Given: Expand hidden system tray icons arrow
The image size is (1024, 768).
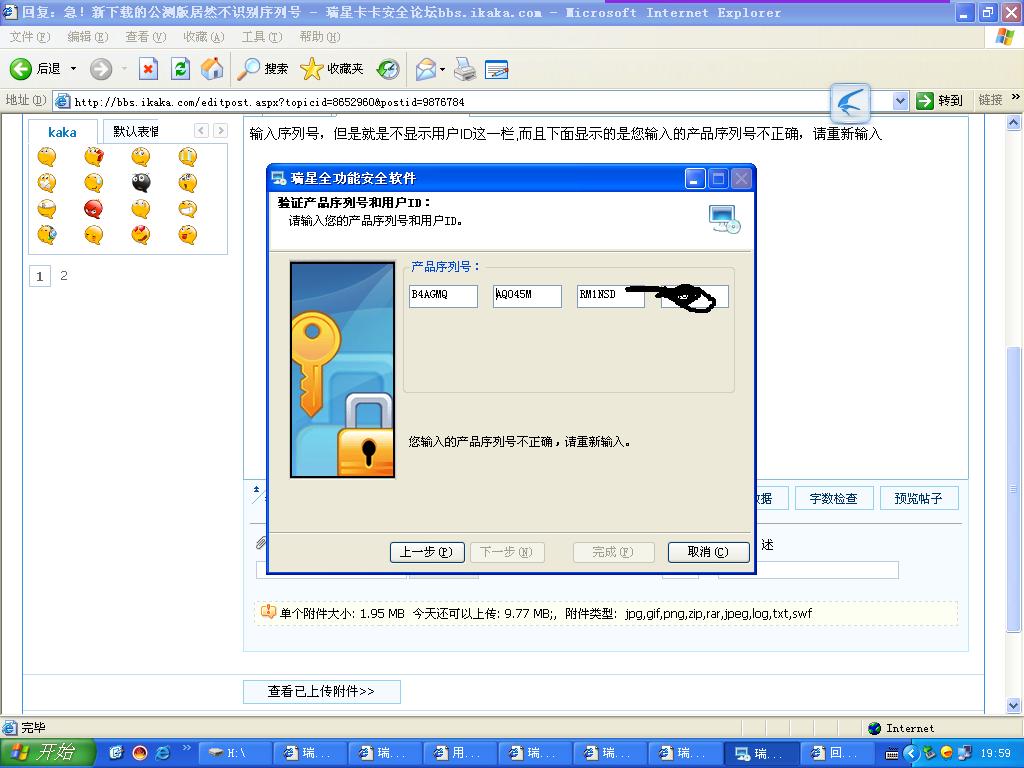Looking at the screenshot, I should pyautogui.click(x=911, y=753).
